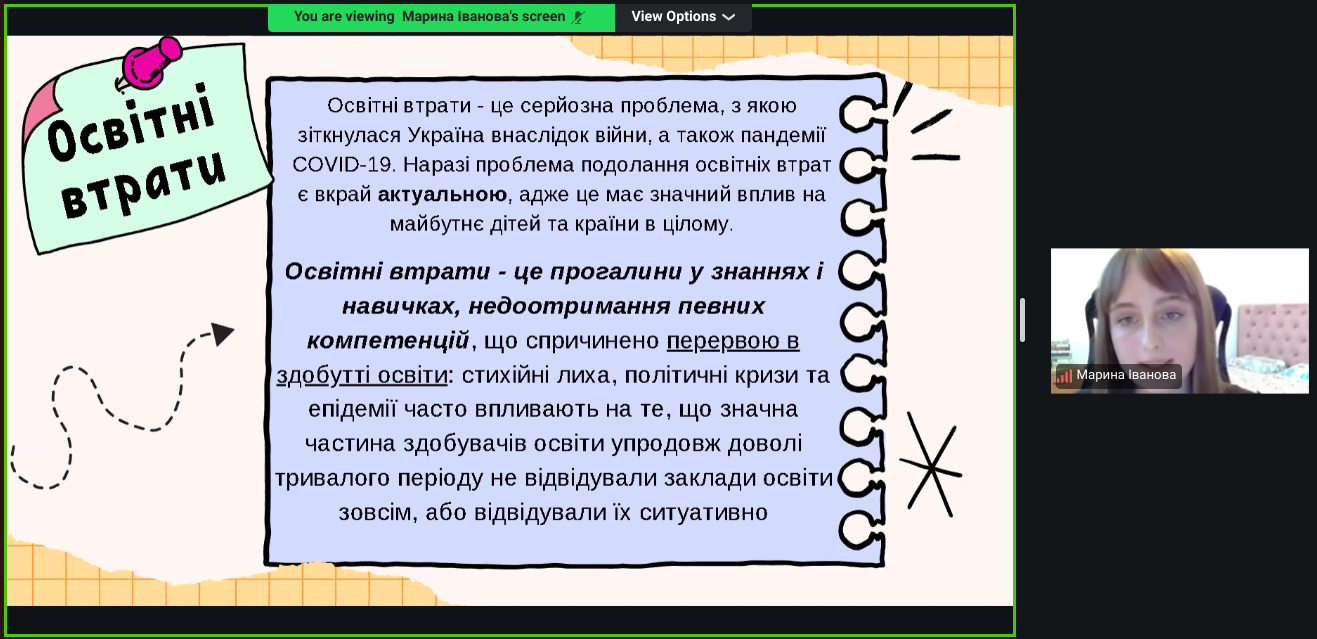Click the bold word 'актуальною' on the slide
This screenshot has width=1317, height=639.
[443, 194]
